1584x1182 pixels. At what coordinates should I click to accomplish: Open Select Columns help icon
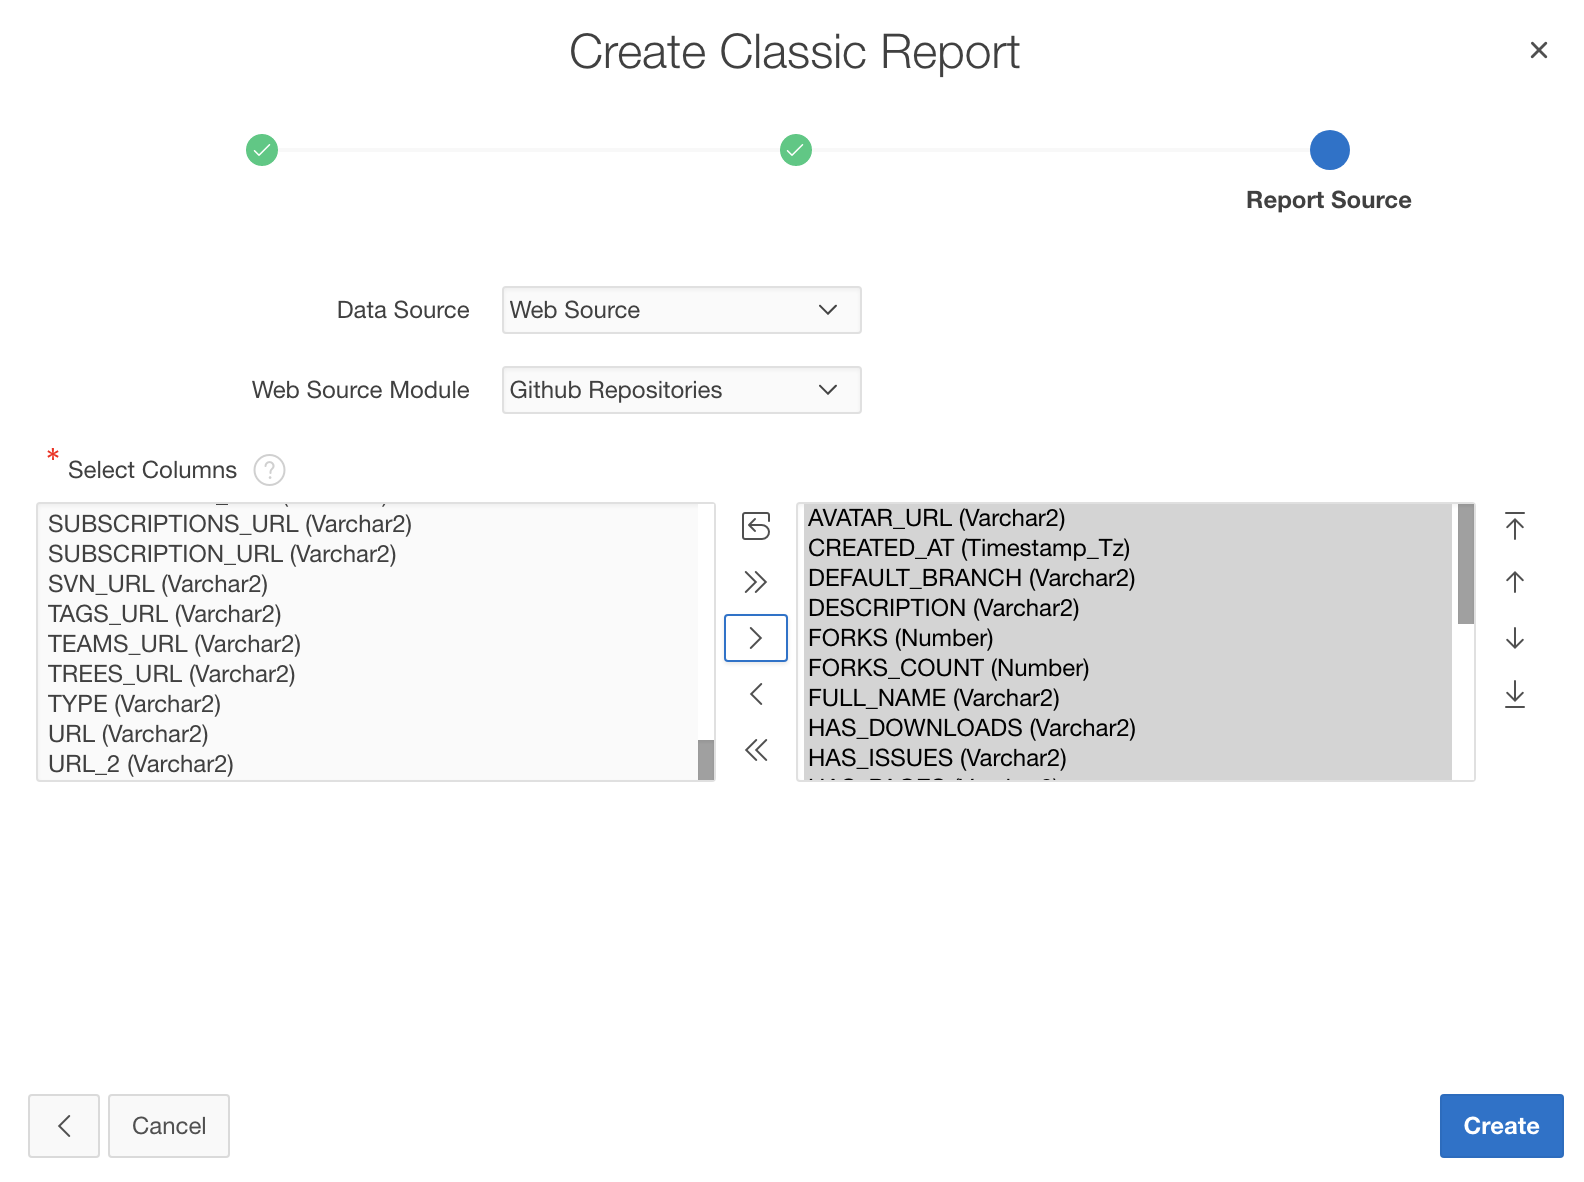point(269,470)
